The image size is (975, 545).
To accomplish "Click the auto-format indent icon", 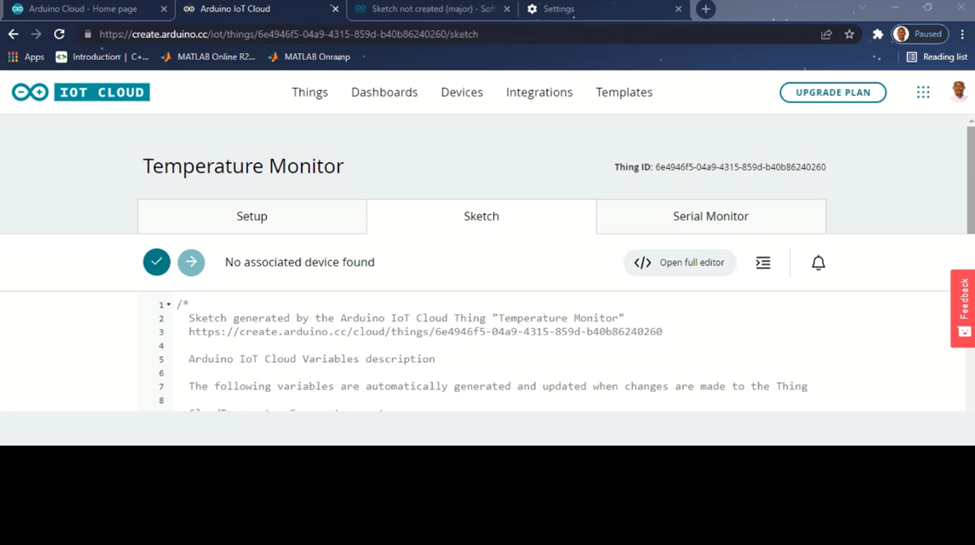I will pos(763,263).
